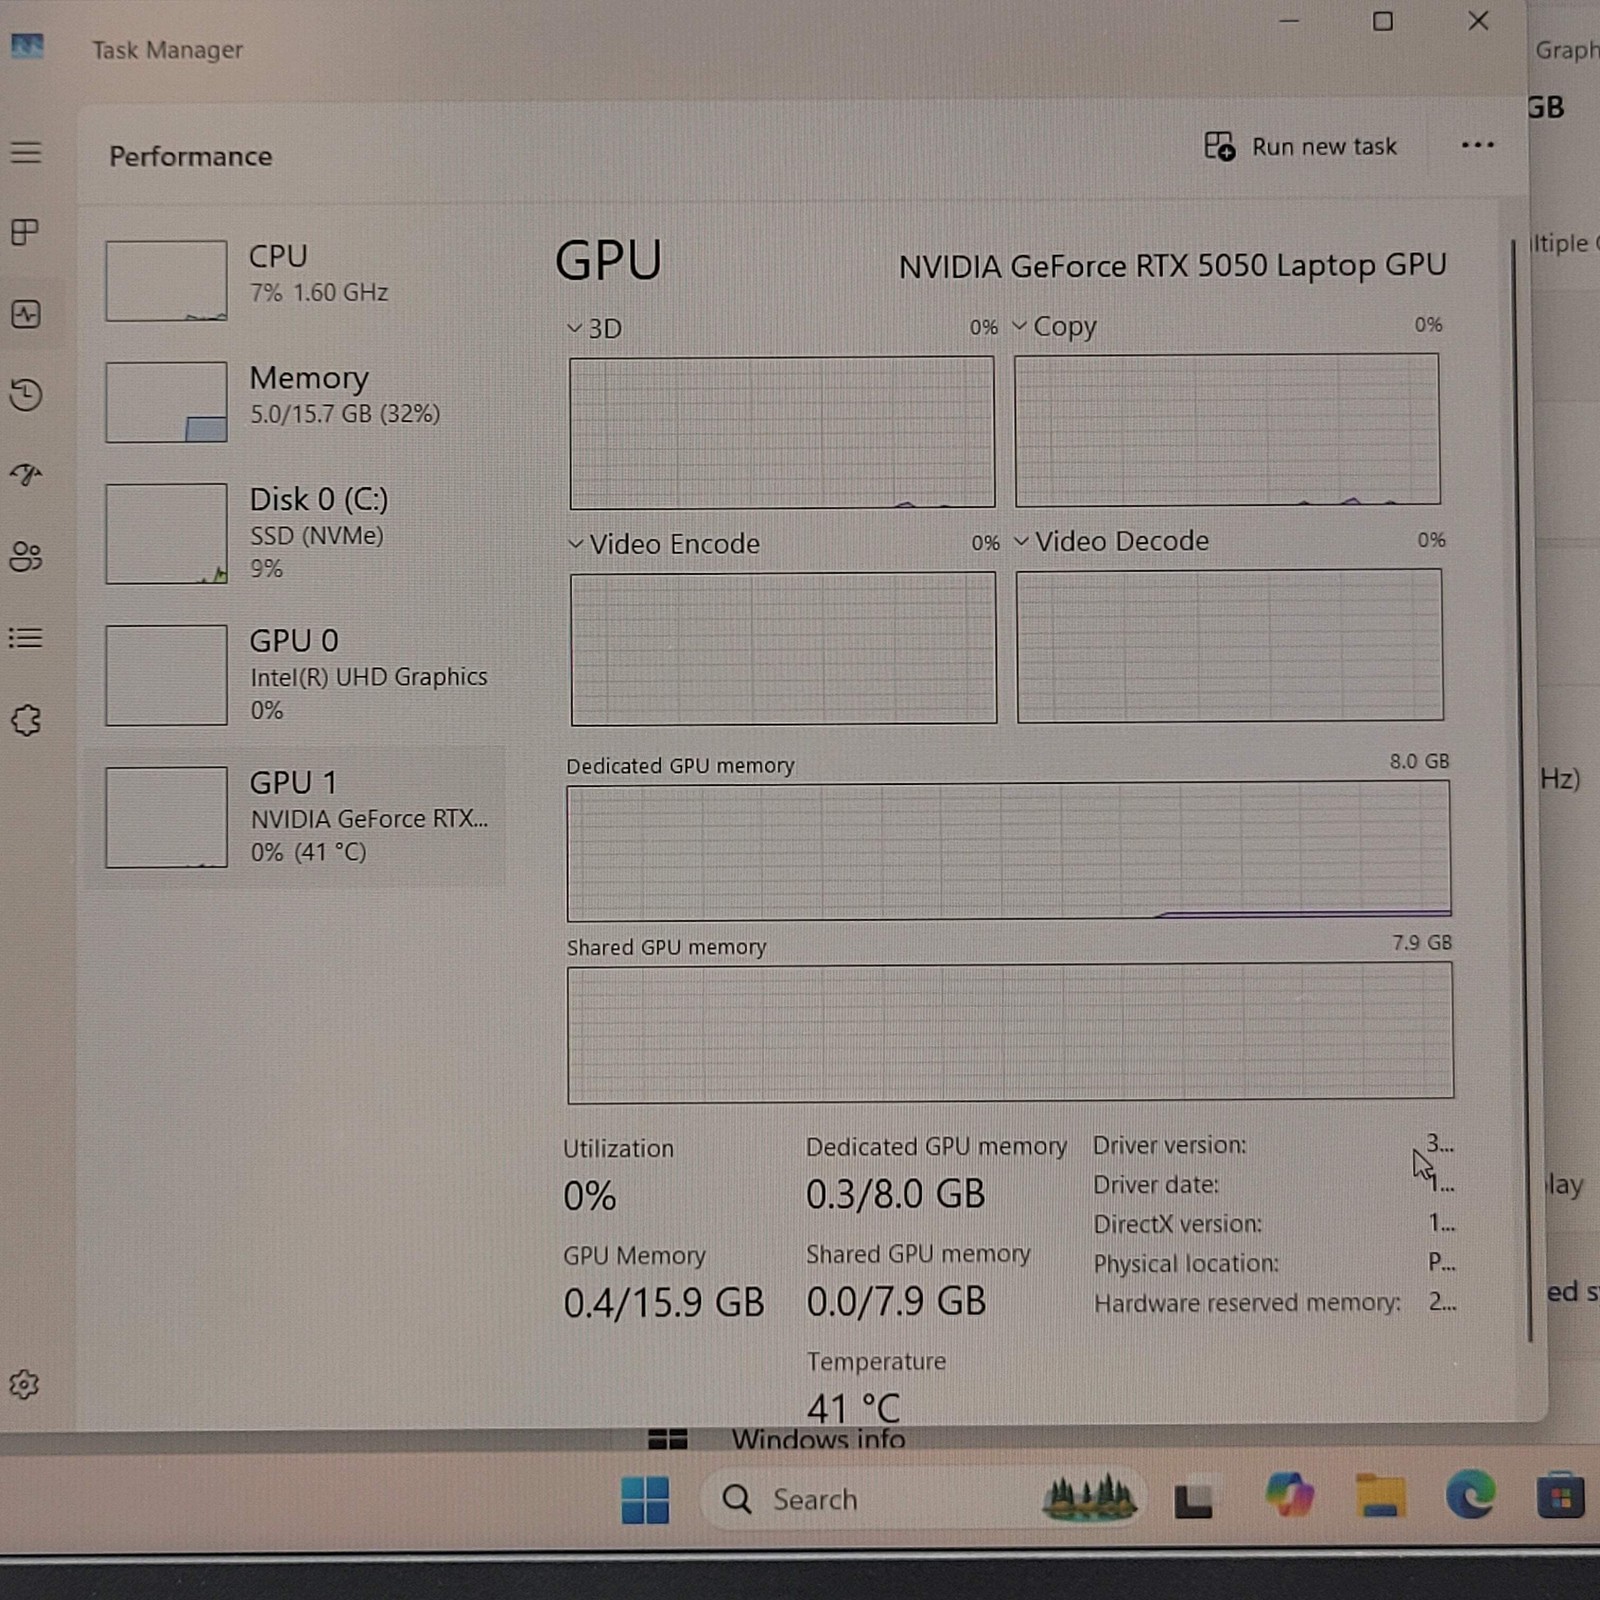Viewport: 1600px width, 1600px height.
Task: Click the Copy usage graph
Action: [x=1227, y=430]
